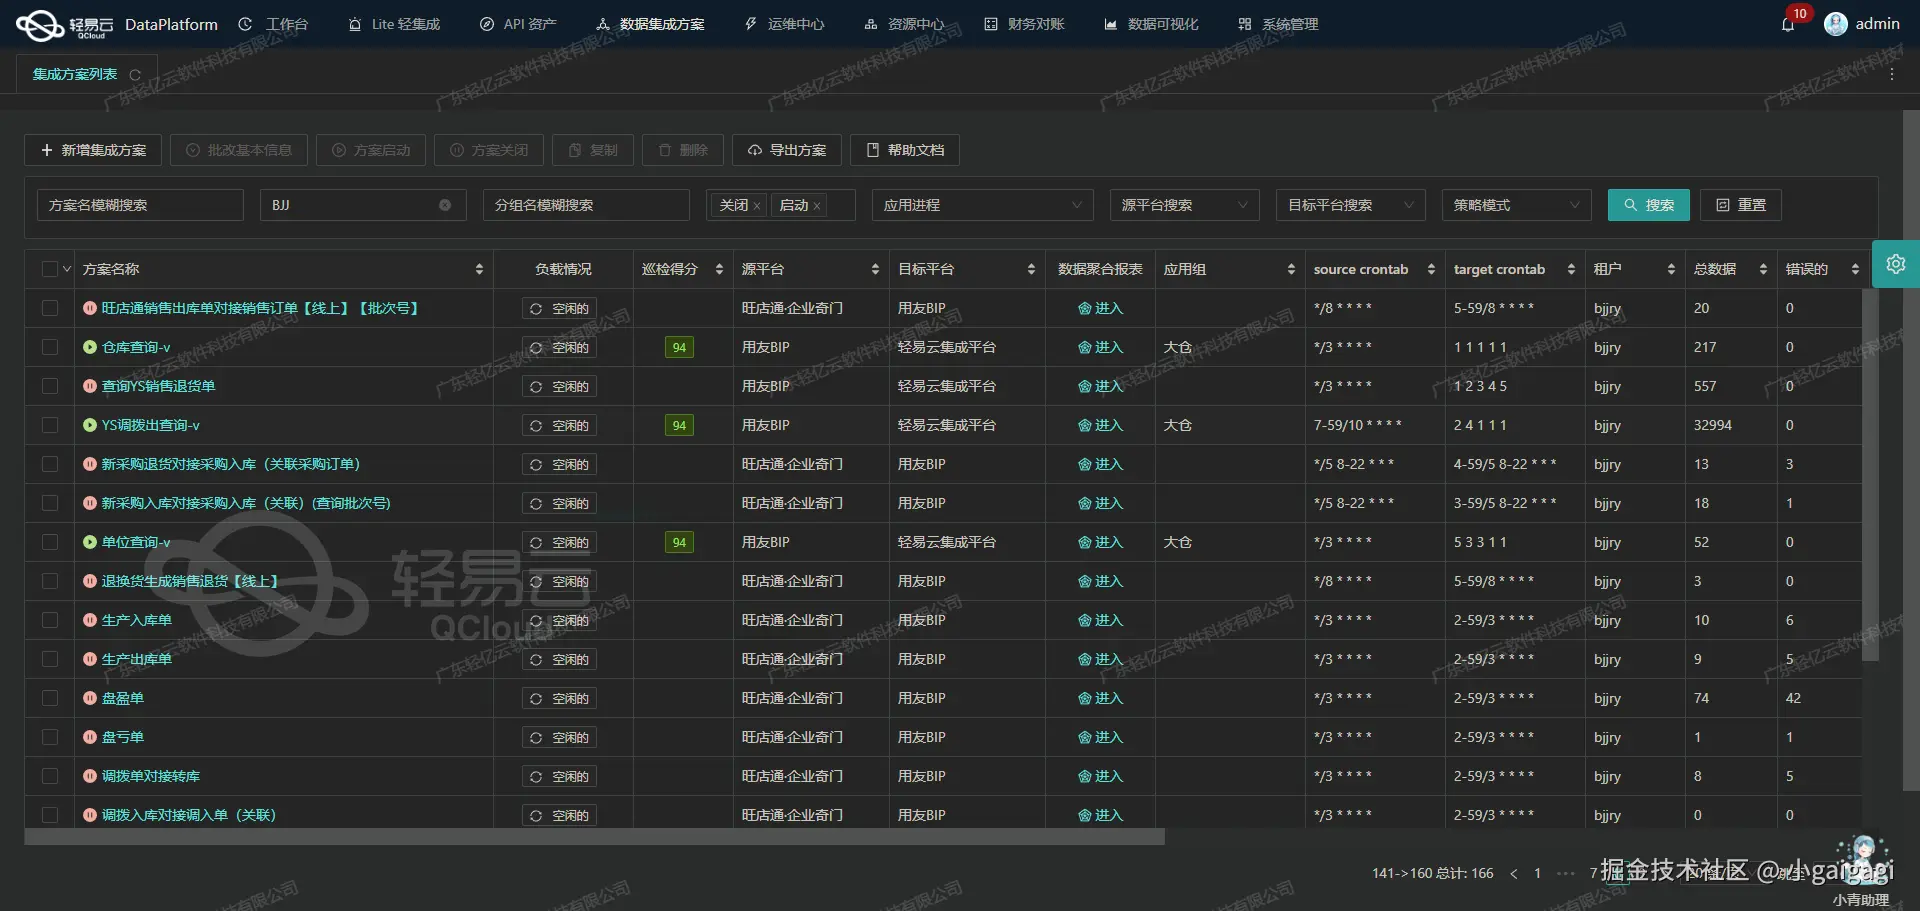This screenshot has height=911, width=1920.
Task: Clear BJJ keyword via the X icon
Action: (x=445, y=205)
